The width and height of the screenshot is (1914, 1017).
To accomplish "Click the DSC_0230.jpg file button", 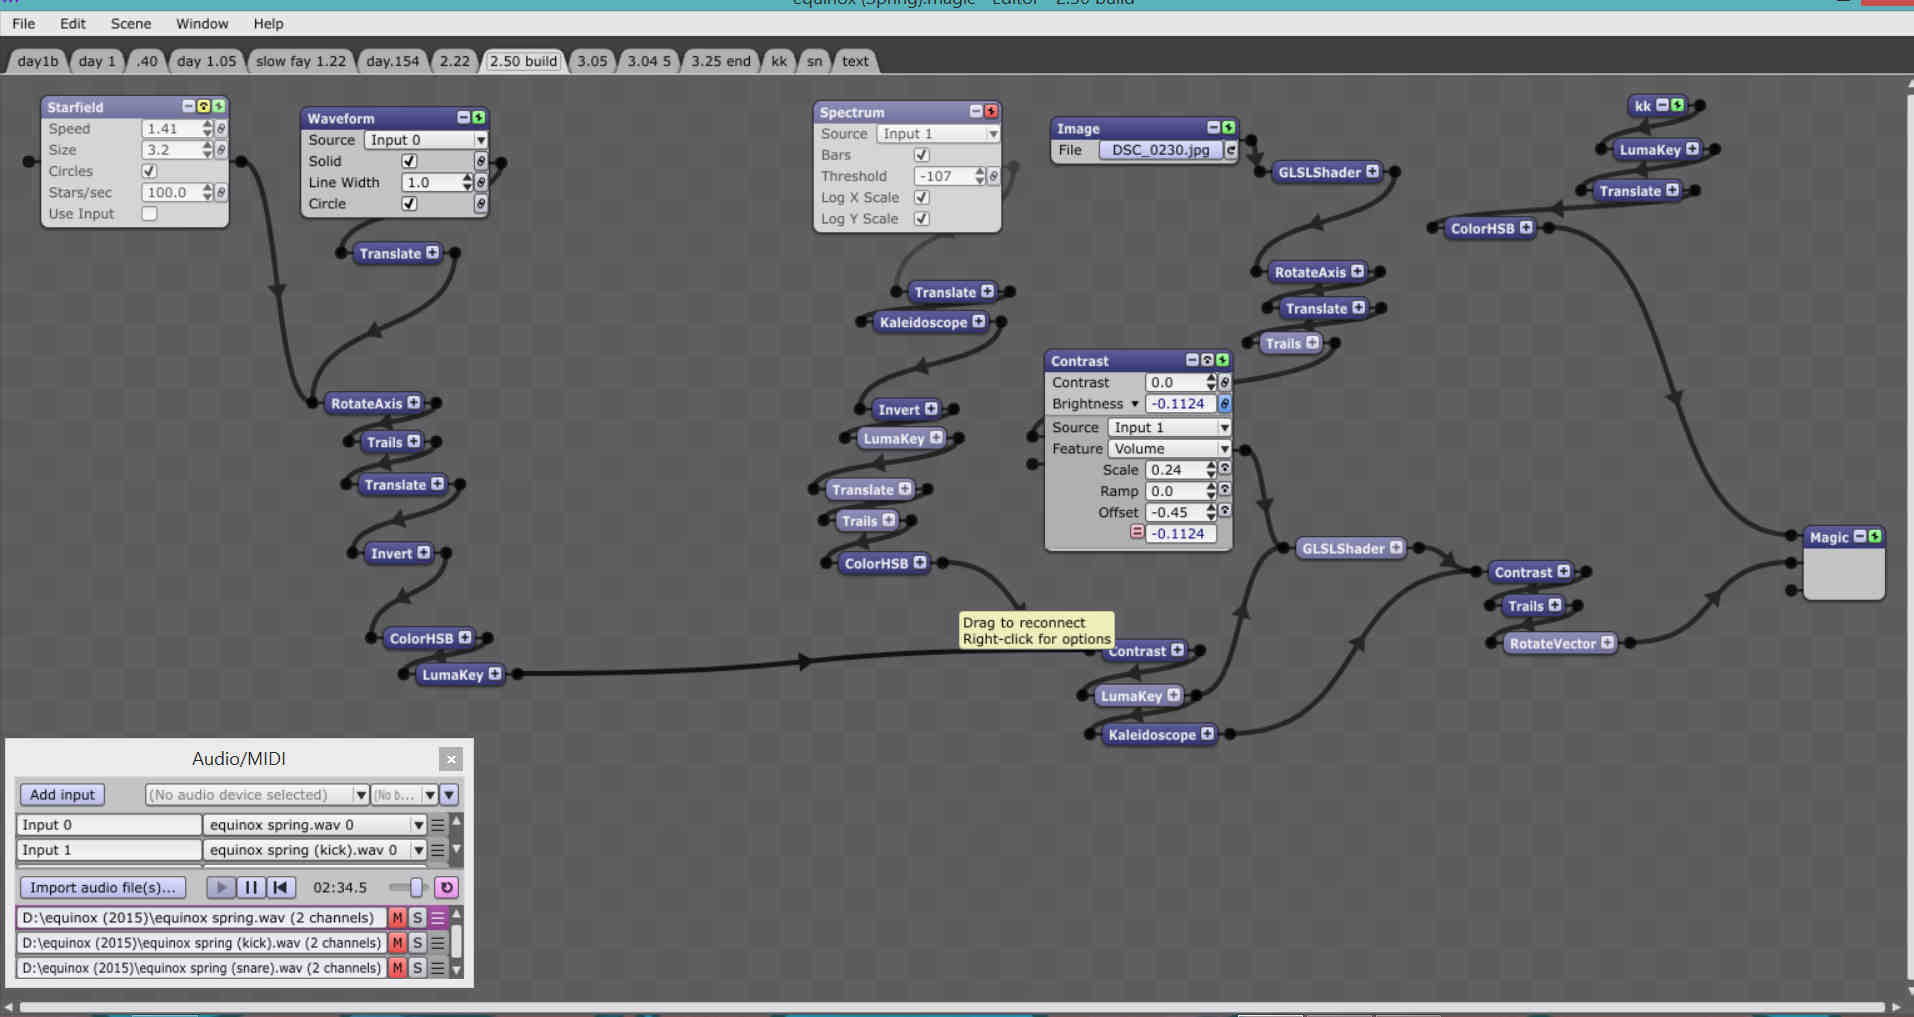I will click(x=1161, y=150).
